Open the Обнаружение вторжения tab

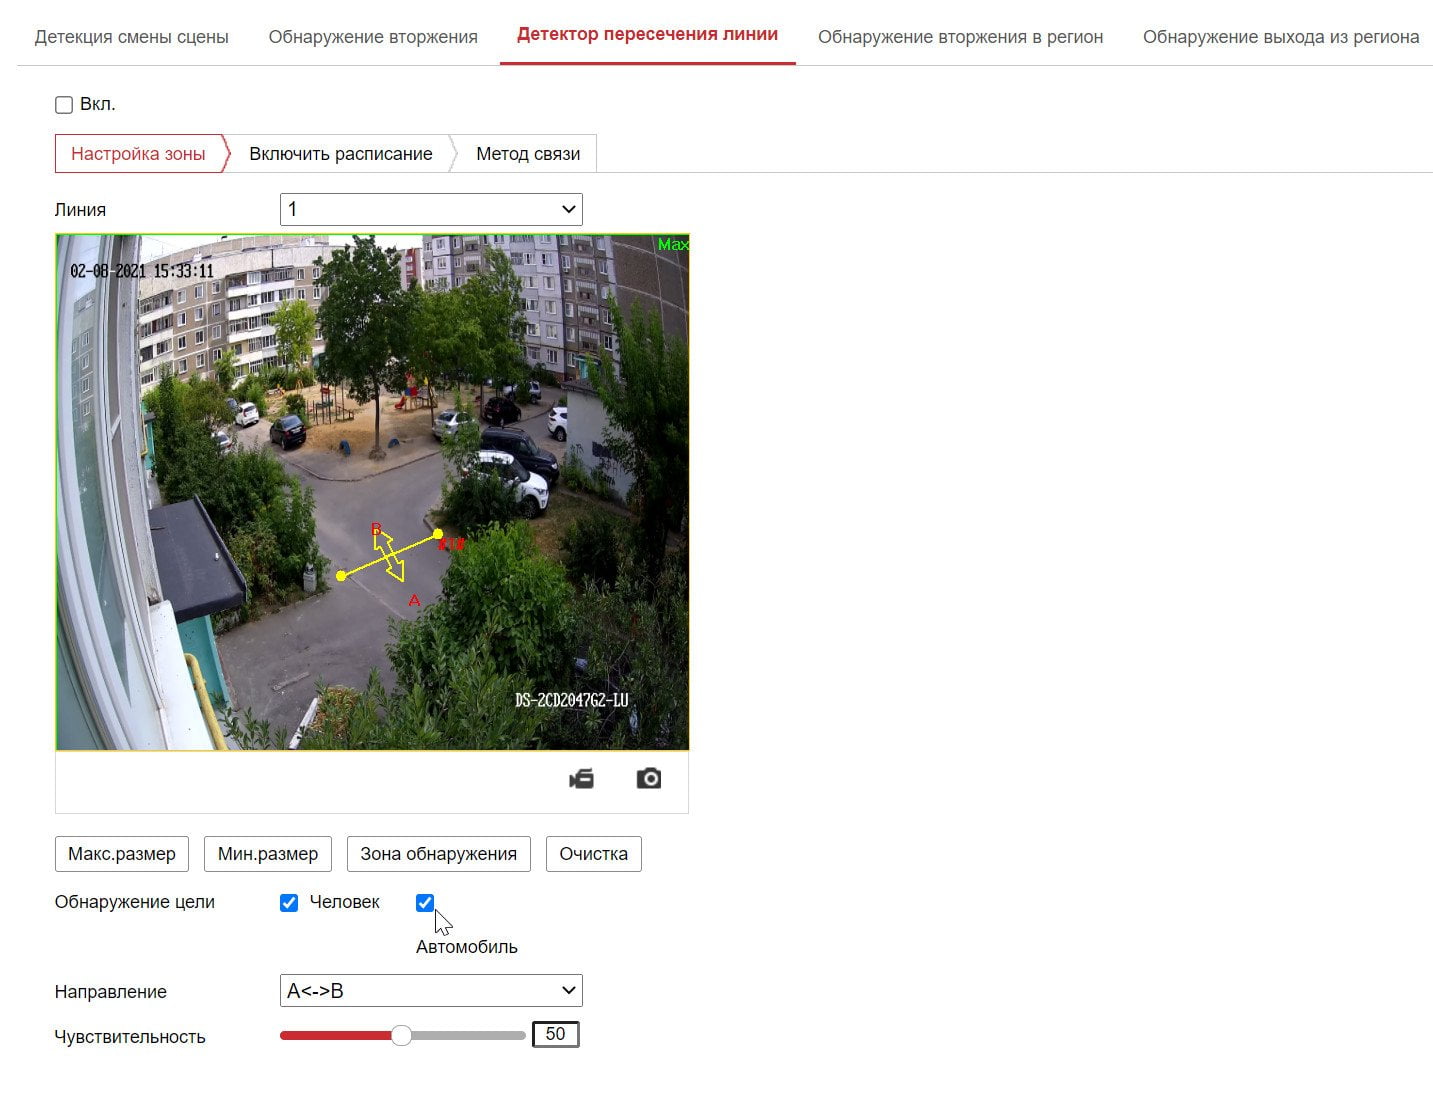click(373, 37)
